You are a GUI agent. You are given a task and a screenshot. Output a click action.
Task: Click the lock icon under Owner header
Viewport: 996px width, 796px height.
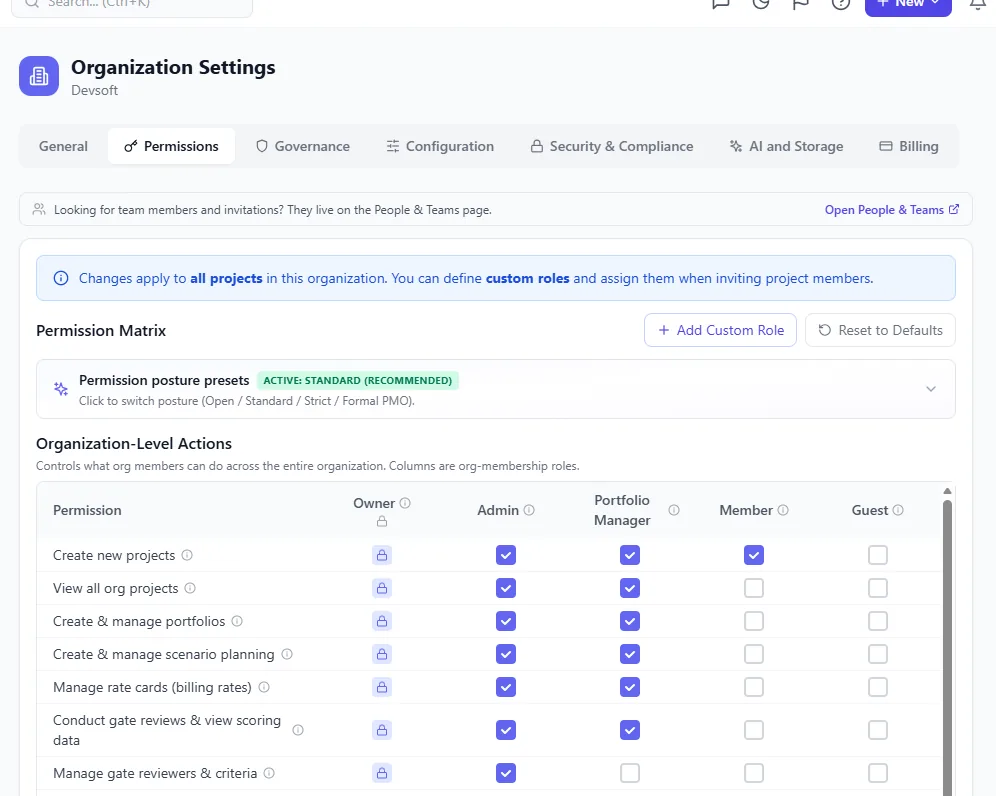(382, 522)
